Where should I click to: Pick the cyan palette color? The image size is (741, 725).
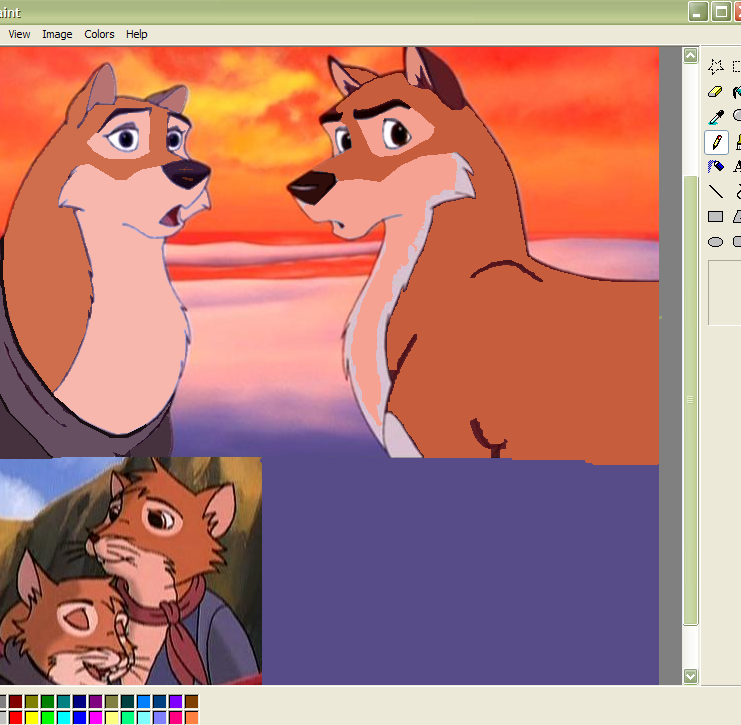(64, 717)
